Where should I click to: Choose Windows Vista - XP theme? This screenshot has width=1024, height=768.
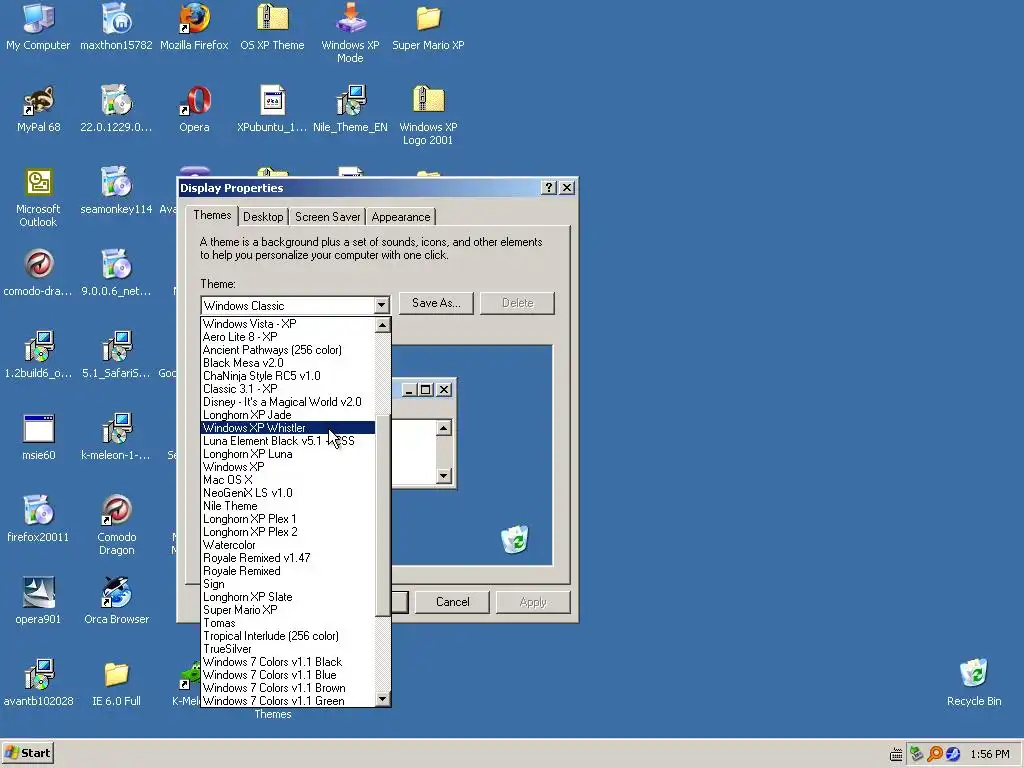(x=288, y=324)
